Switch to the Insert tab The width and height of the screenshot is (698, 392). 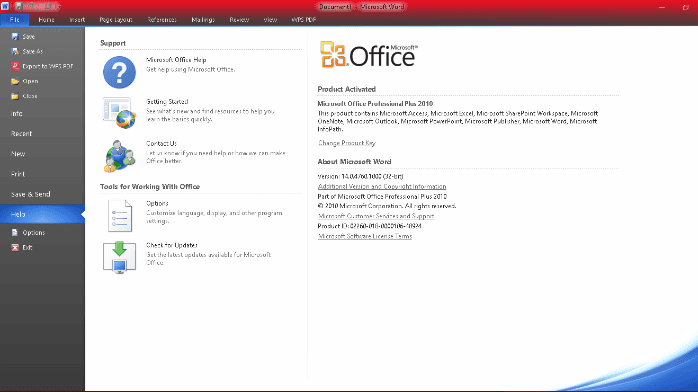point(77,20)
